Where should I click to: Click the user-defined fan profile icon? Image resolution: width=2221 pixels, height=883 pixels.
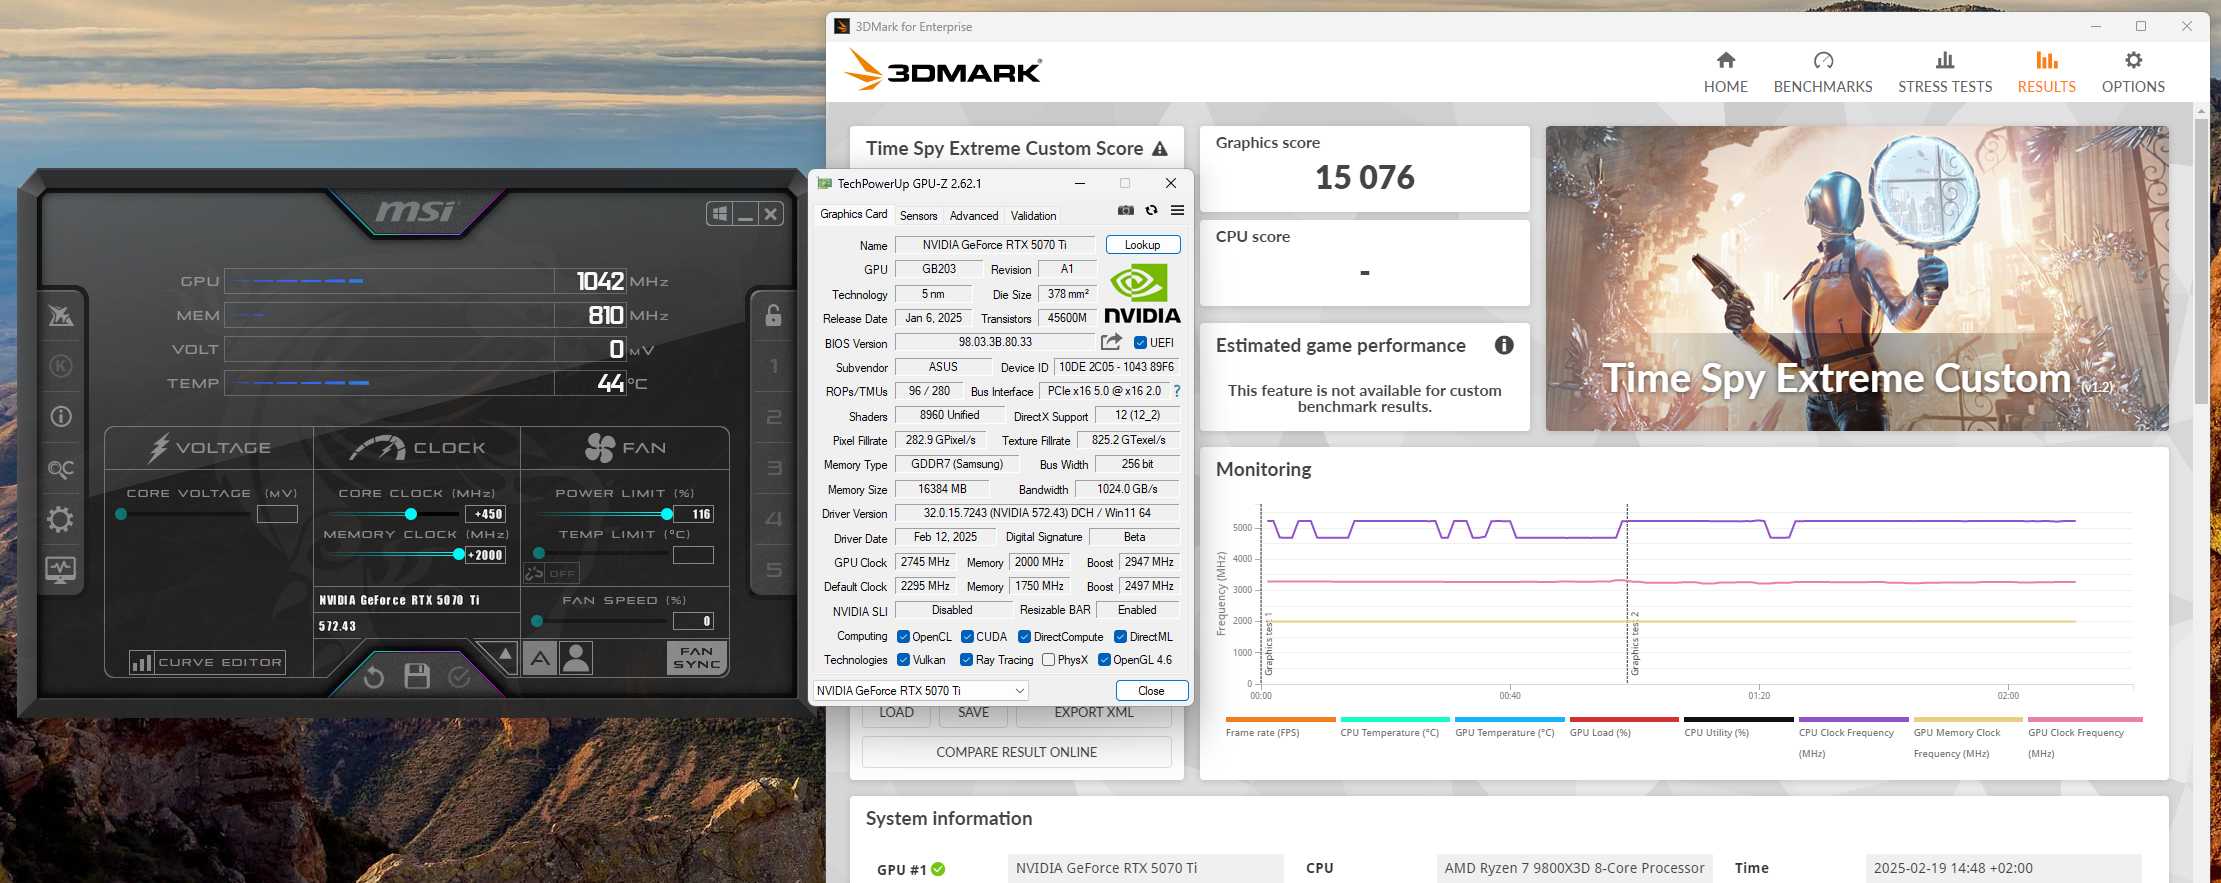[x=576, y=658]
